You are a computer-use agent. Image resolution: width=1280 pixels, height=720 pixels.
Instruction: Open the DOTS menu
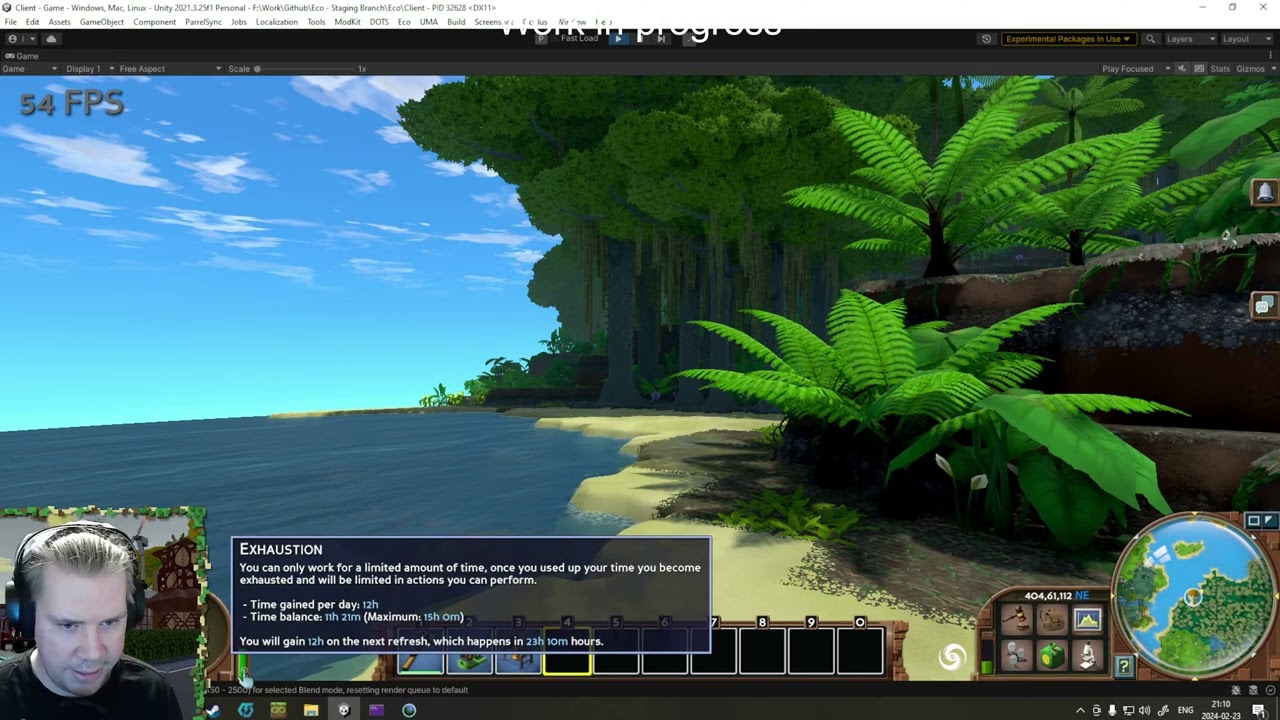pyautogui.click(x=379, y=22)
